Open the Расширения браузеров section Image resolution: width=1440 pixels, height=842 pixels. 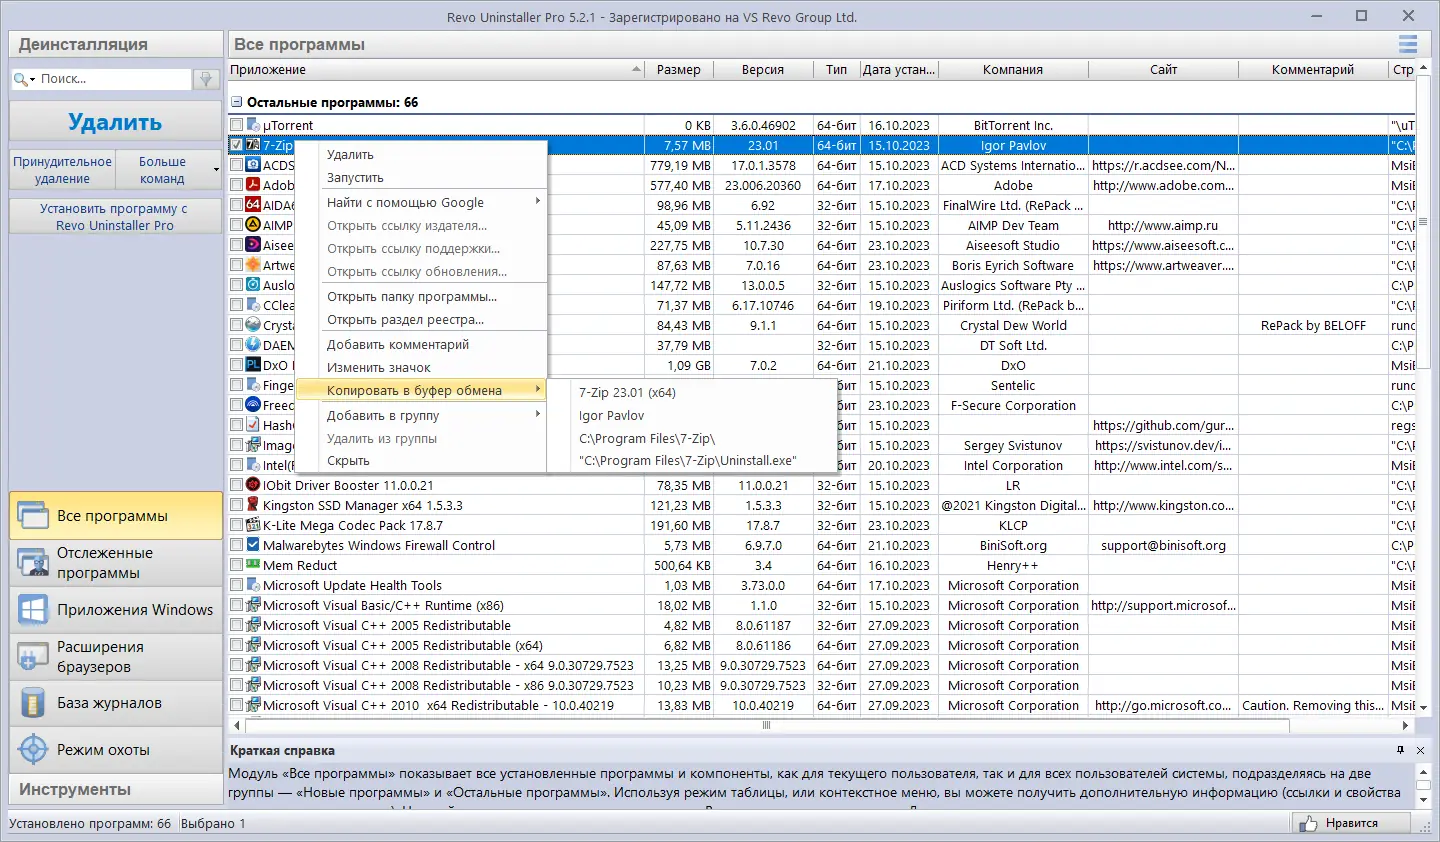[x=115, y=655]
